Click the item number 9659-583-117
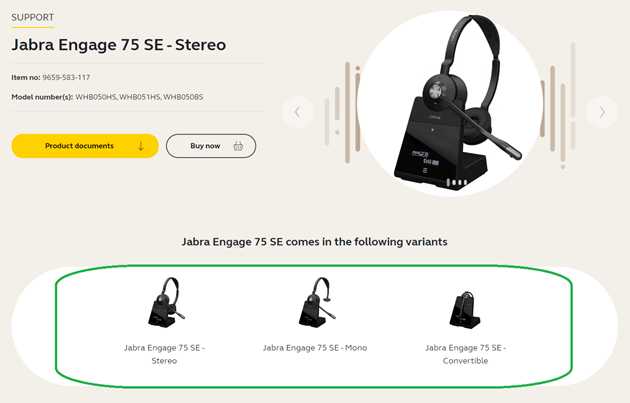The width and height of the screenshot is (630, 403). pyautogui.click(x=66, y=77)
